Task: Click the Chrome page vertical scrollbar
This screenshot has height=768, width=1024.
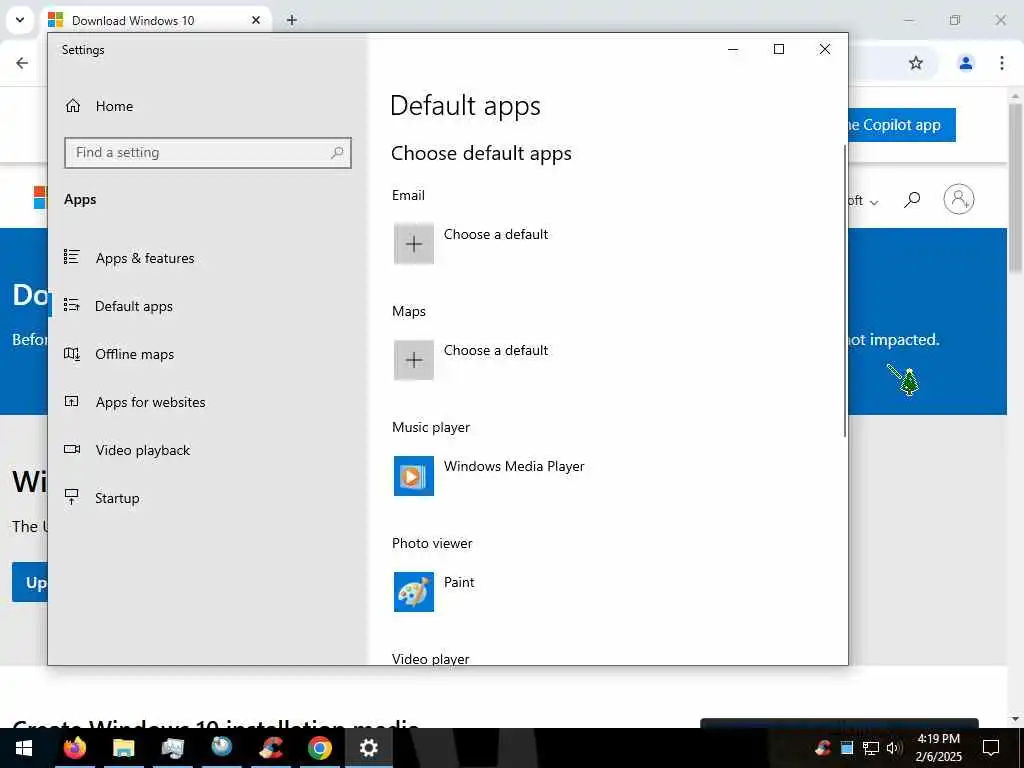Action: pos(1016,188)
